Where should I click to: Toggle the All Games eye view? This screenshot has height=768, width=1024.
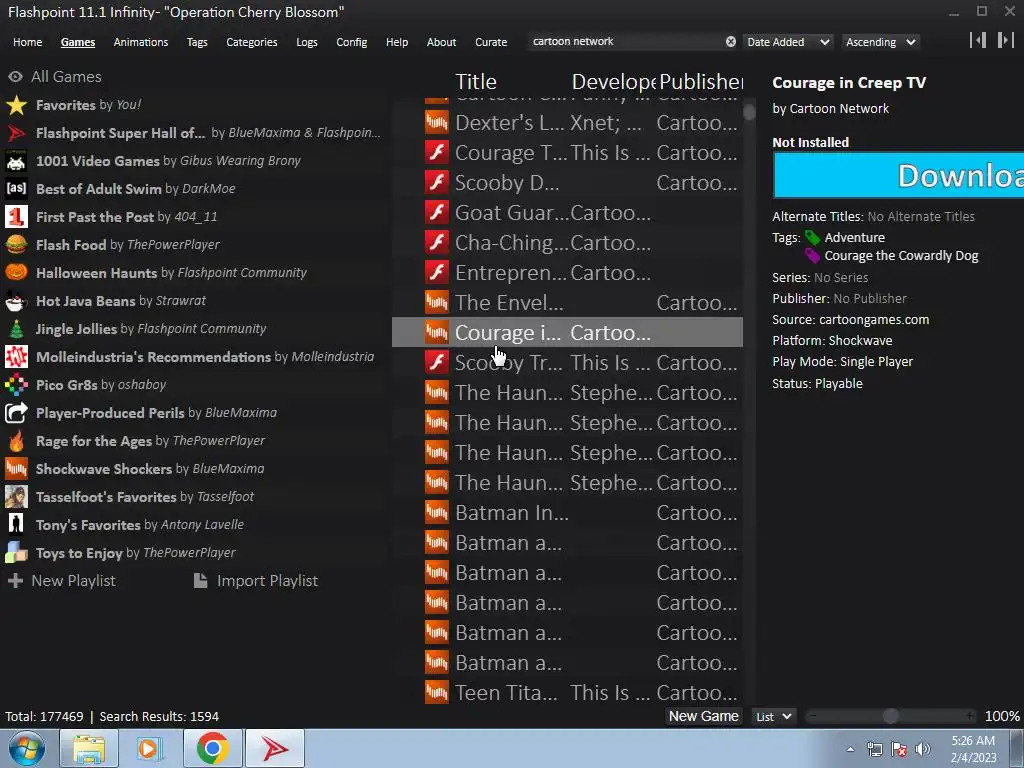(16, 77)
